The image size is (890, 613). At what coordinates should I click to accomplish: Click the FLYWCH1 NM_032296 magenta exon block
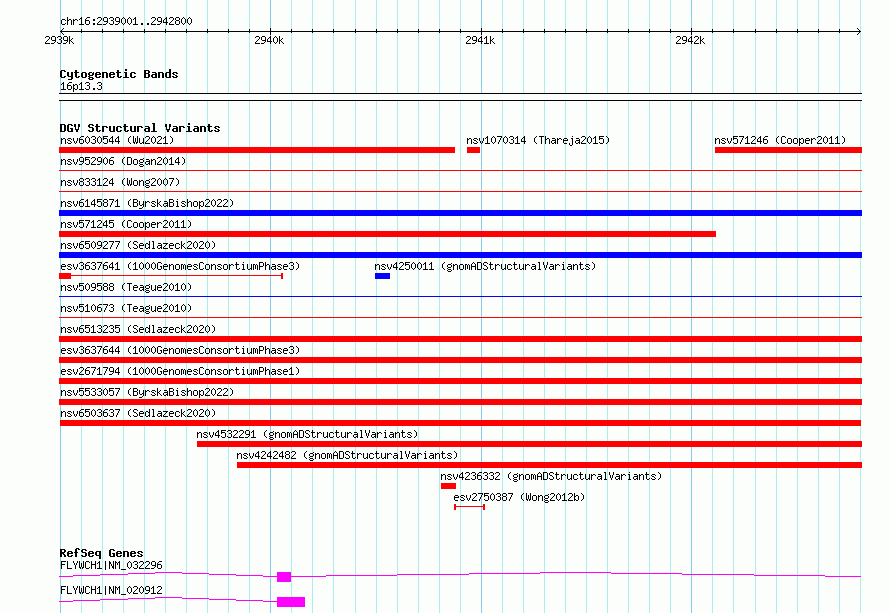point(284,577)
